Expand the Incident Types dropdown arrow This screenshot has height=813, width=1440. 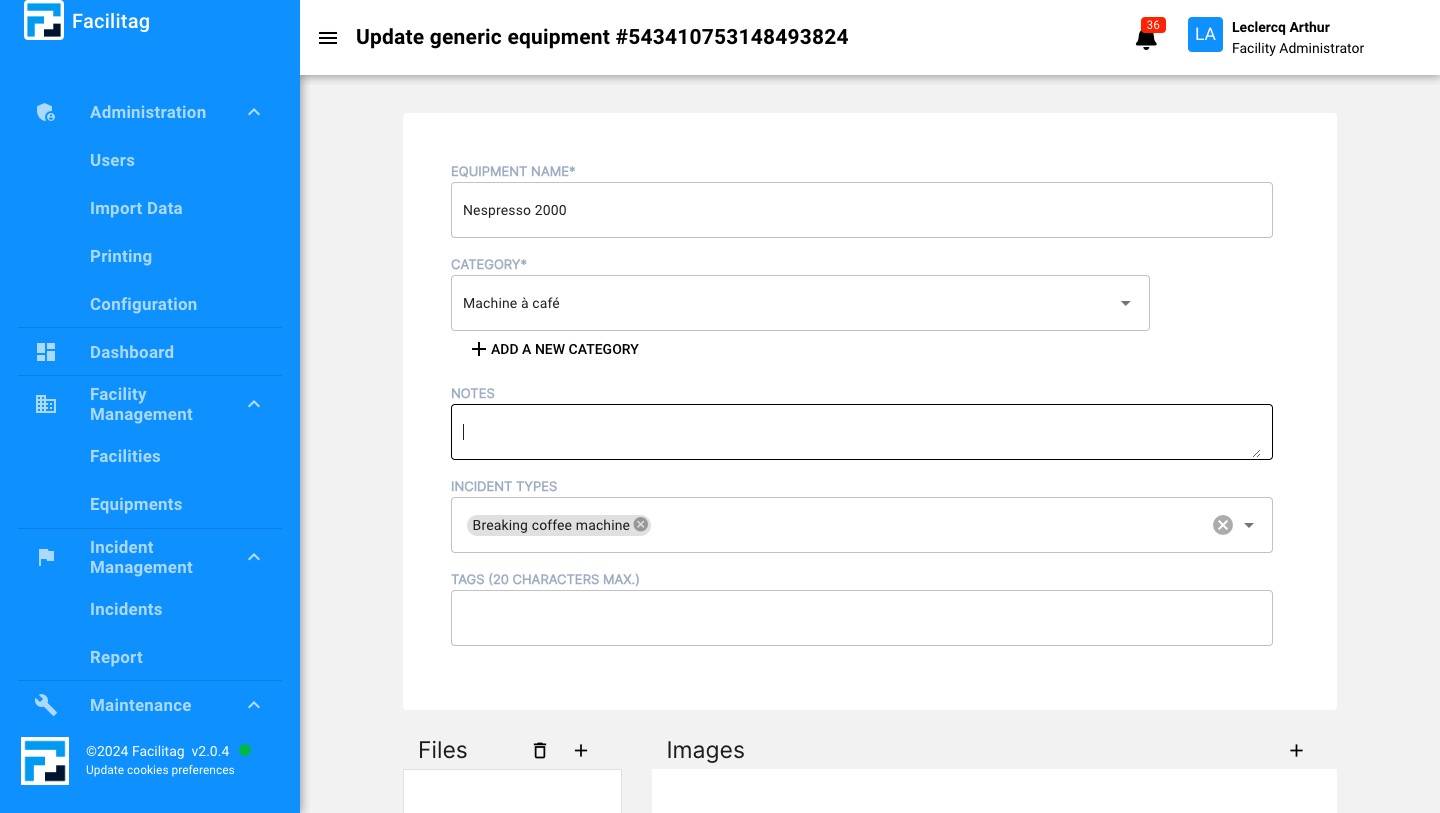(1249, 525)
